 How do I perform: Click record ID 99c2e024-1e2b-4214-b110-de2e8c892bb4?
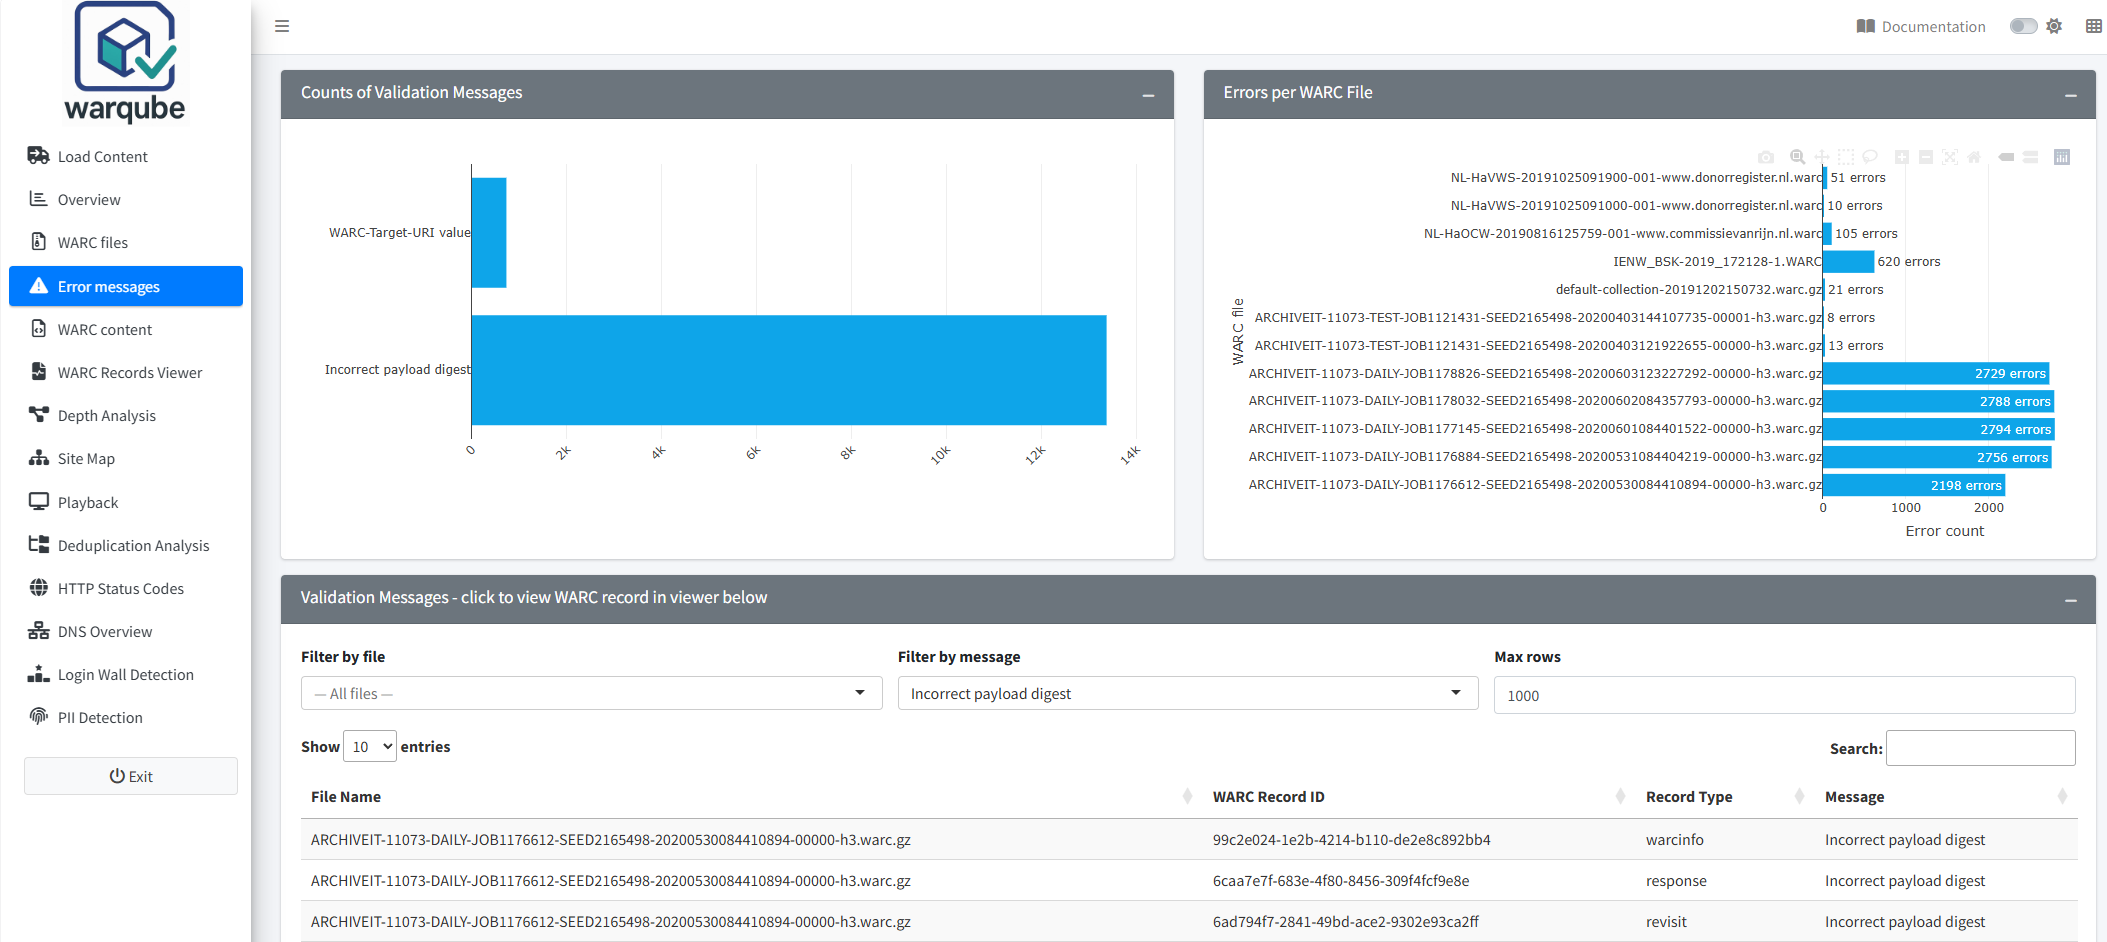1351,840
